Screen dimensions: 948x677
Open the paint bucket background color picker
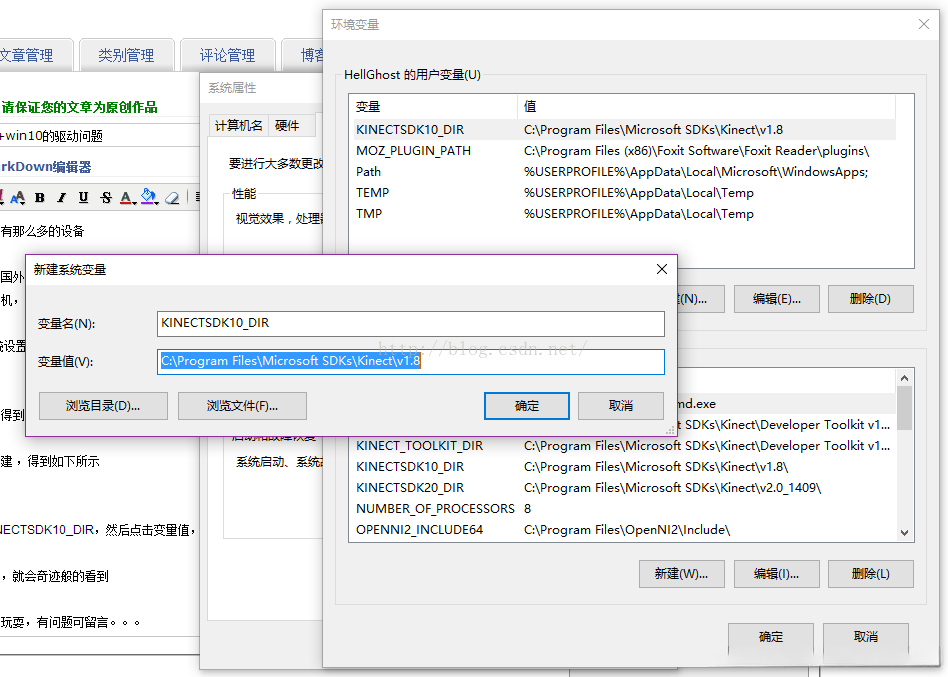[x=149, y=197]
